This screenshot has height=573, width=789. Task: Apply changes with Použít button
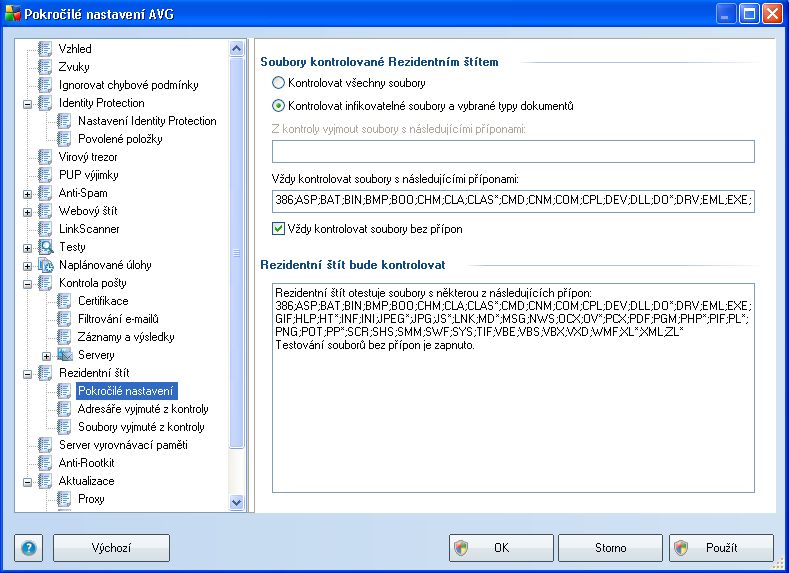coord(721,548)
